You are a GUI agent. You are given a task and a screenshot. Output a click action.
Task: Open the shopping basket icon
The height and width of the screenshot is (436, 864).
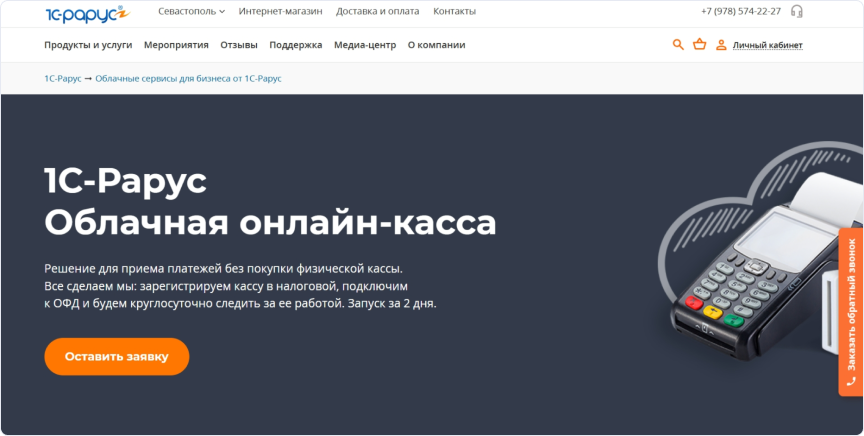[x=699, y=44]
